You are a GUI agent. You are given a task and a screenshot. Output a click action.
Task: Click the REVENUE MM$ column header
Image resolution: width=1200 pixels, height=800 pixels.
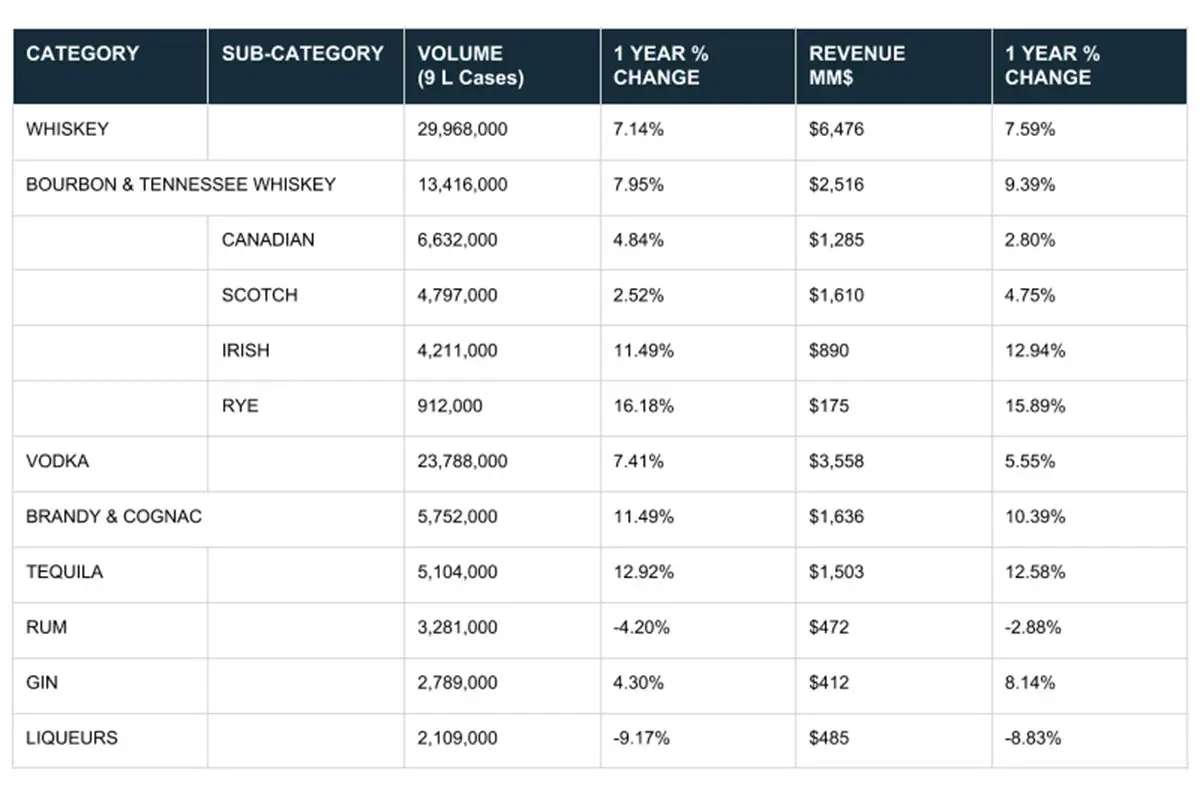[x=856, y=66]
